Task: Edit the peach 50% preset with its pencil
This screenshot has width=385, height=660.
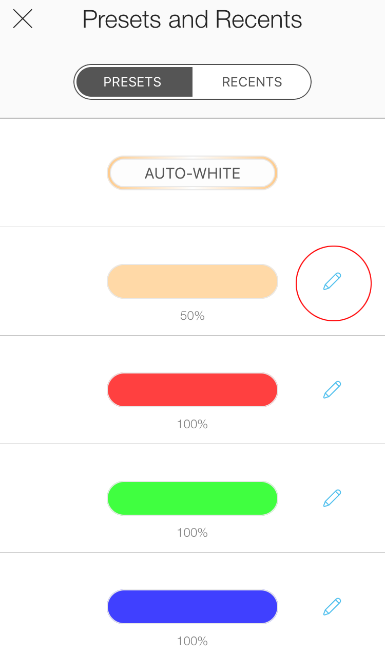Action: 332,281
